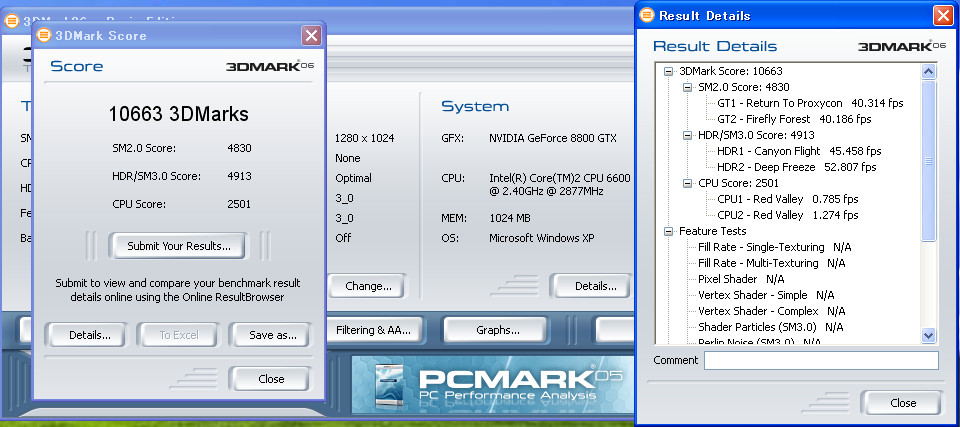960x427 pixels.
Task: Select 'HDR/SM3.0 Score: 4913' tree row
Action: (756, 135)
